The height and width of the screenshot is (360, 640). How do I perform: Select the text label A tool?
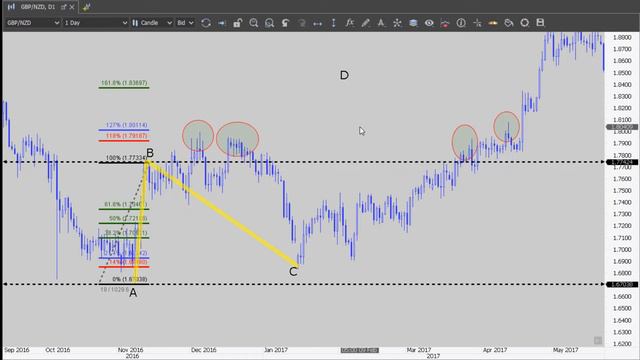tap(381, 23)
